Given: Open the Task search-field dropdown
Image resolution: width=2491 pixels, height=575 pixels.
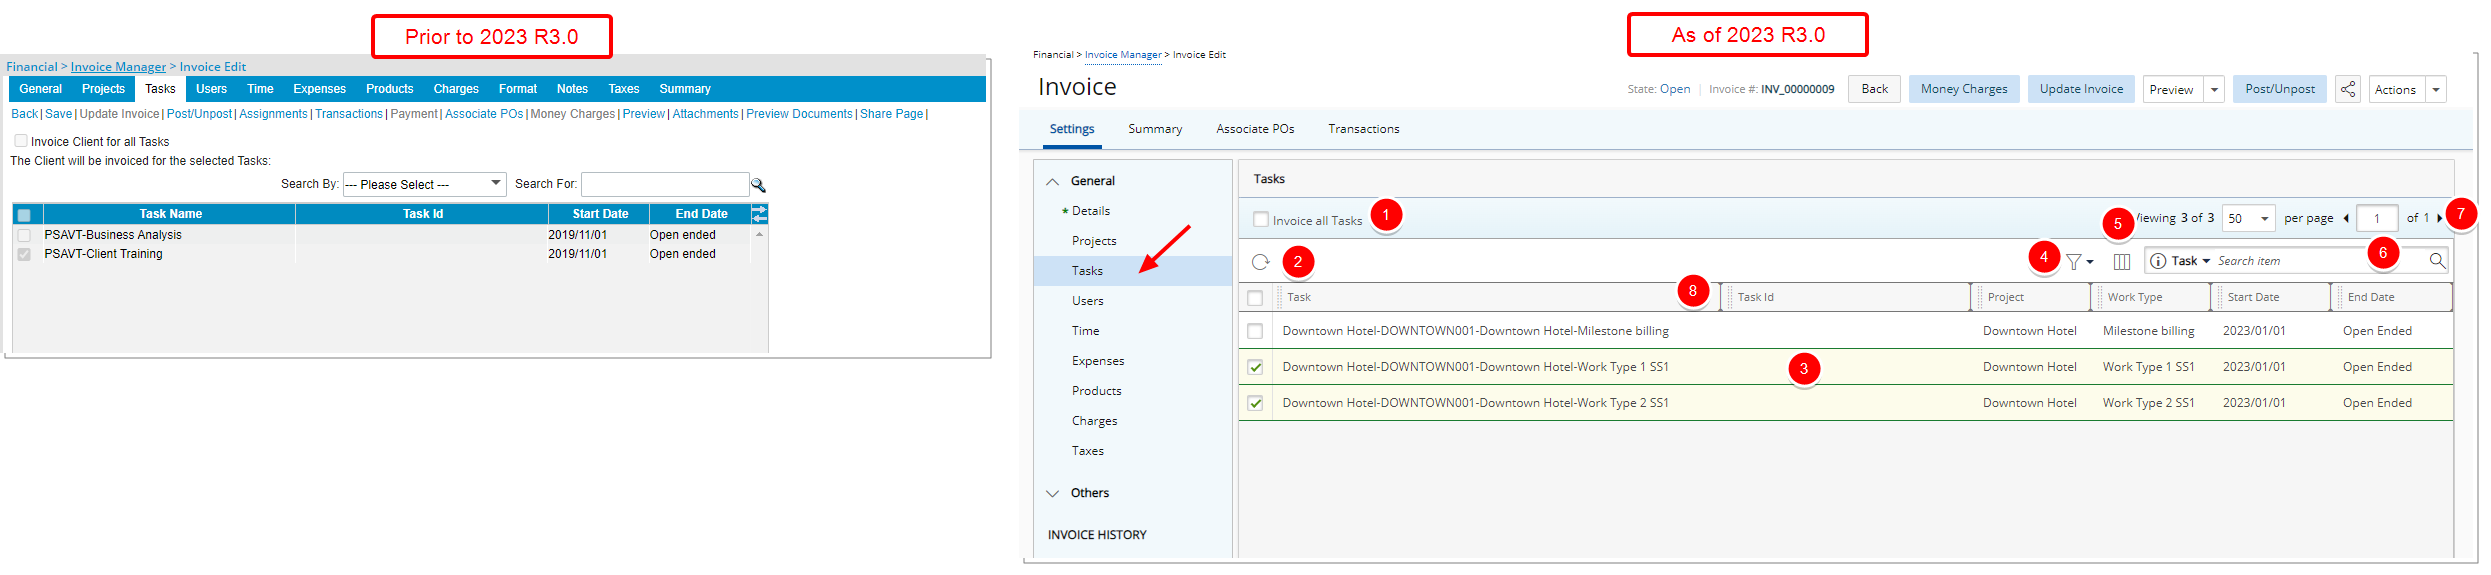Looking at the screenshot, I should coord(2191,261).
